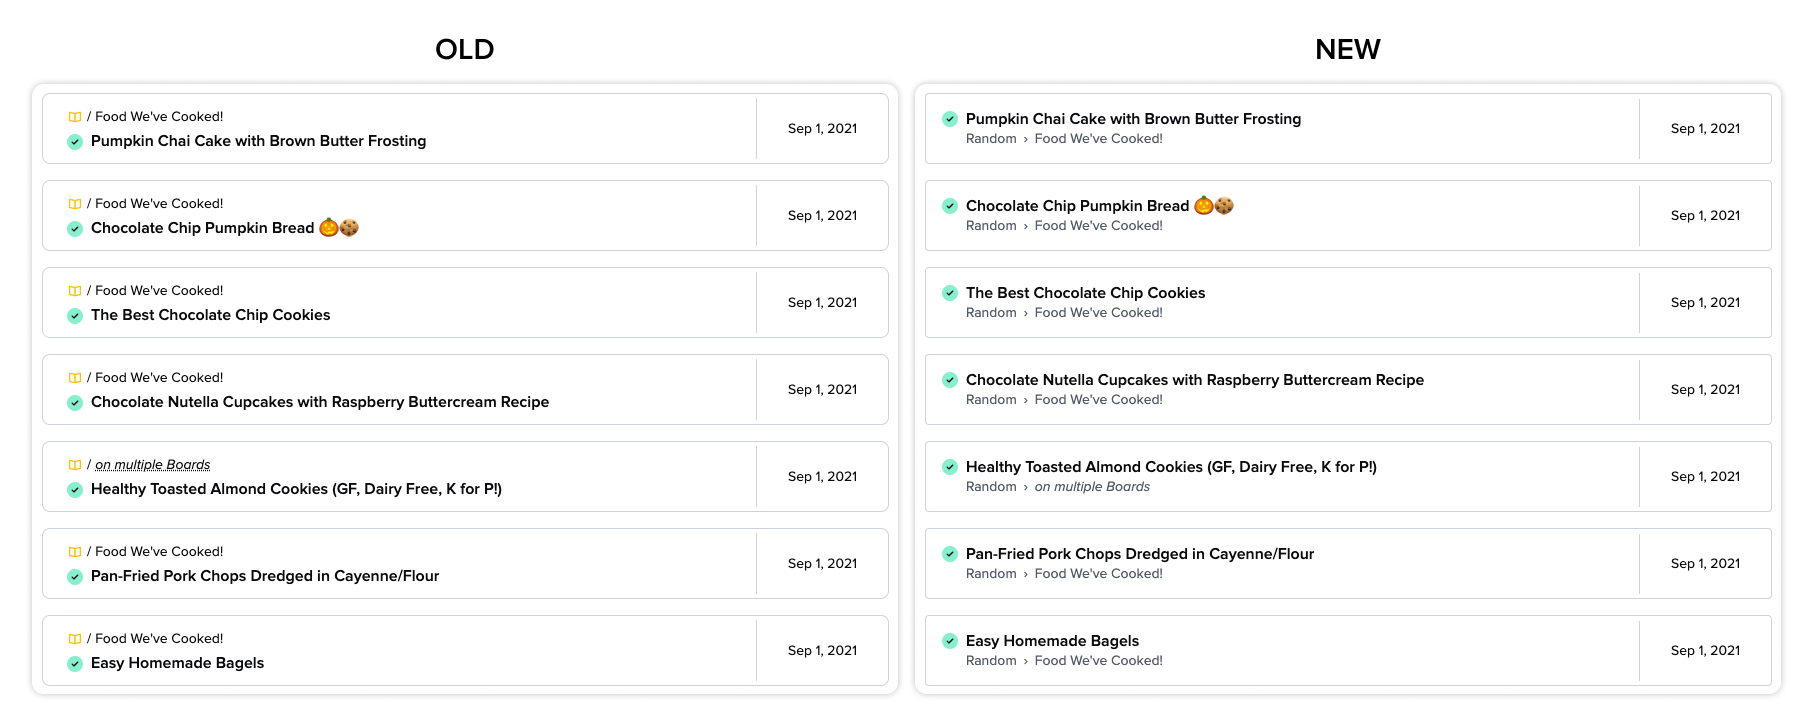Uncheck Easy Homemade Bagels in NEW list

coord(950,641)
